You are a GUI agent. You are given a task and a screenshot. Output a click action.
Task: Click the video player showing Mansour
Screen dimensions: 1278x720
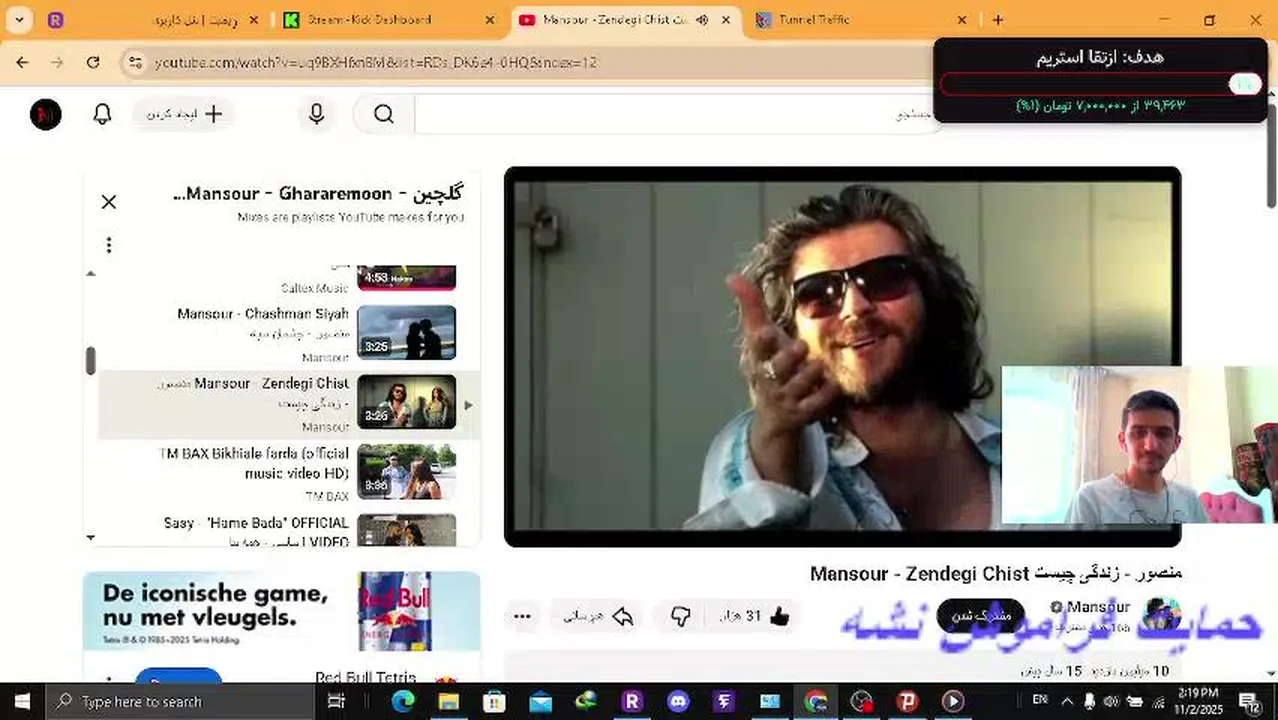tap(842, 356)
